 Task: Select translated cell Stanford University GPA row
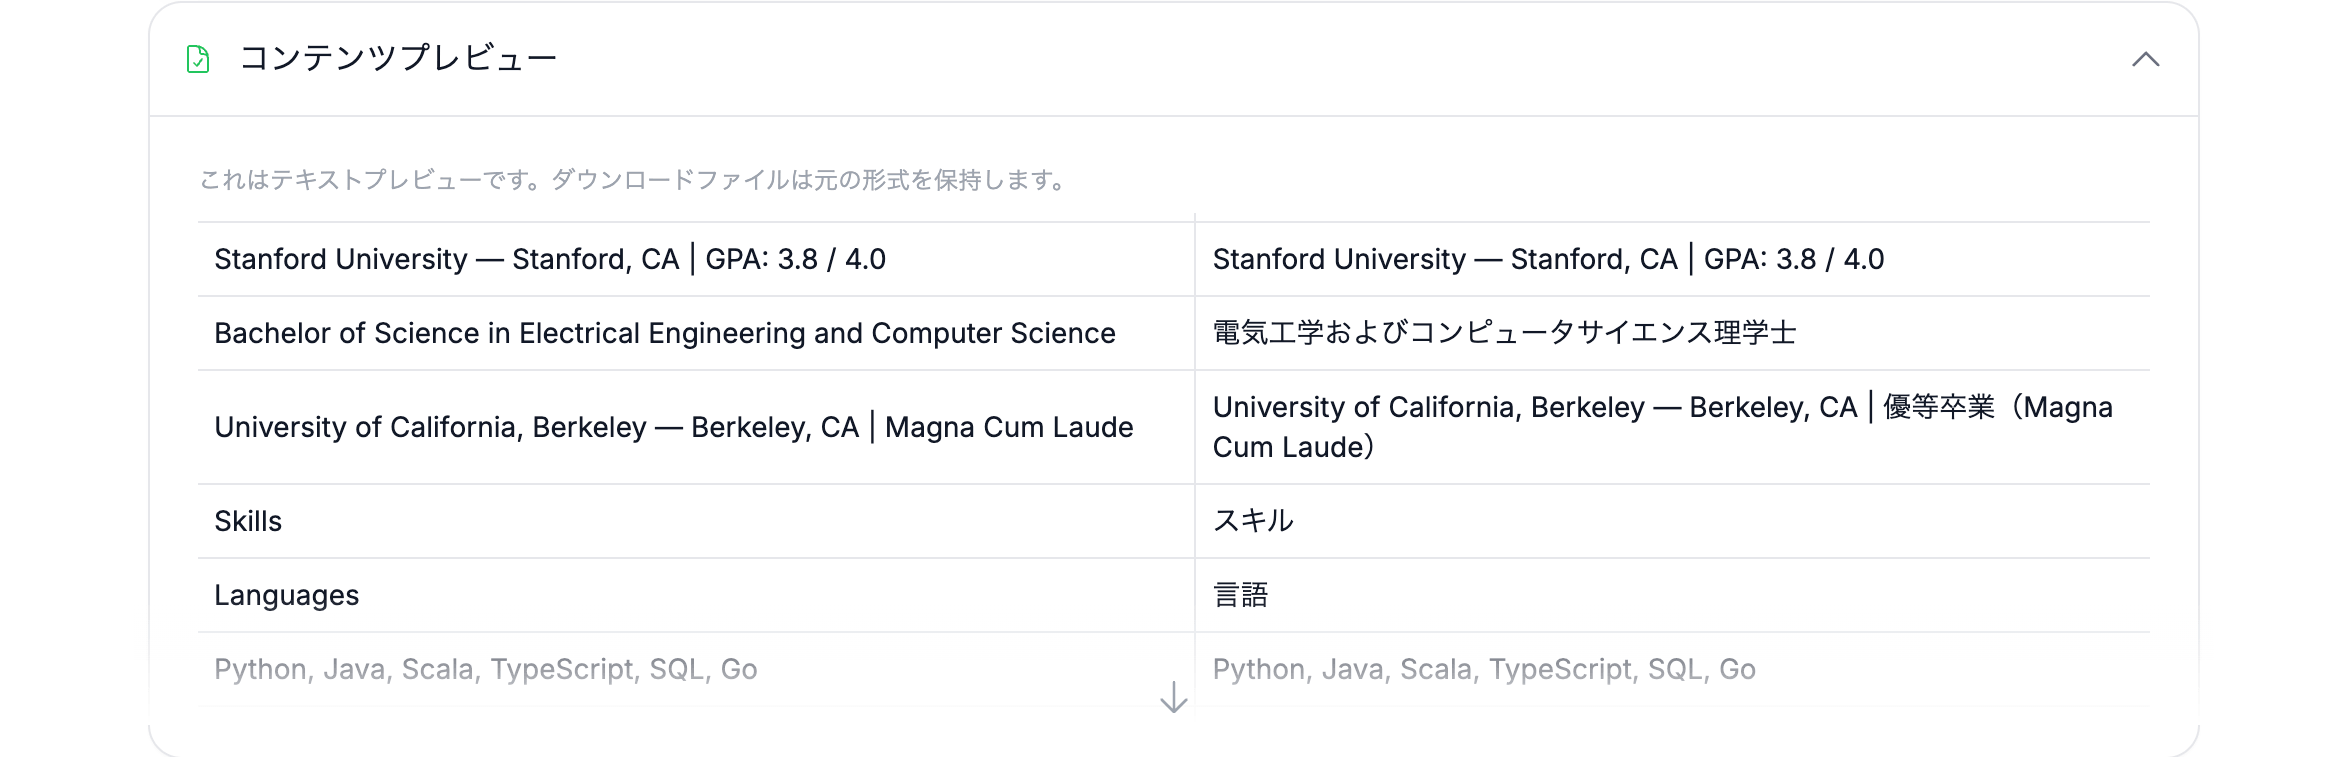click(x=1672, y=259)
